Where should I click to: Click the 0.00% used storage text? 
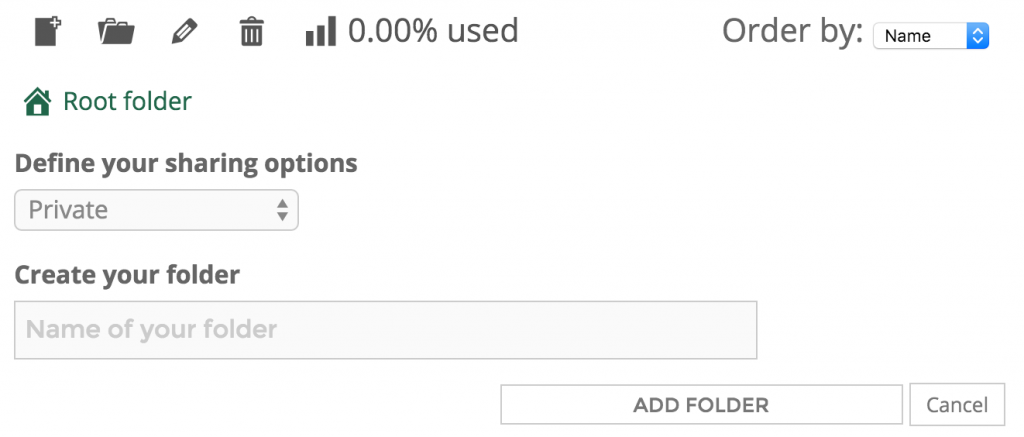click(x=433, y=31)
